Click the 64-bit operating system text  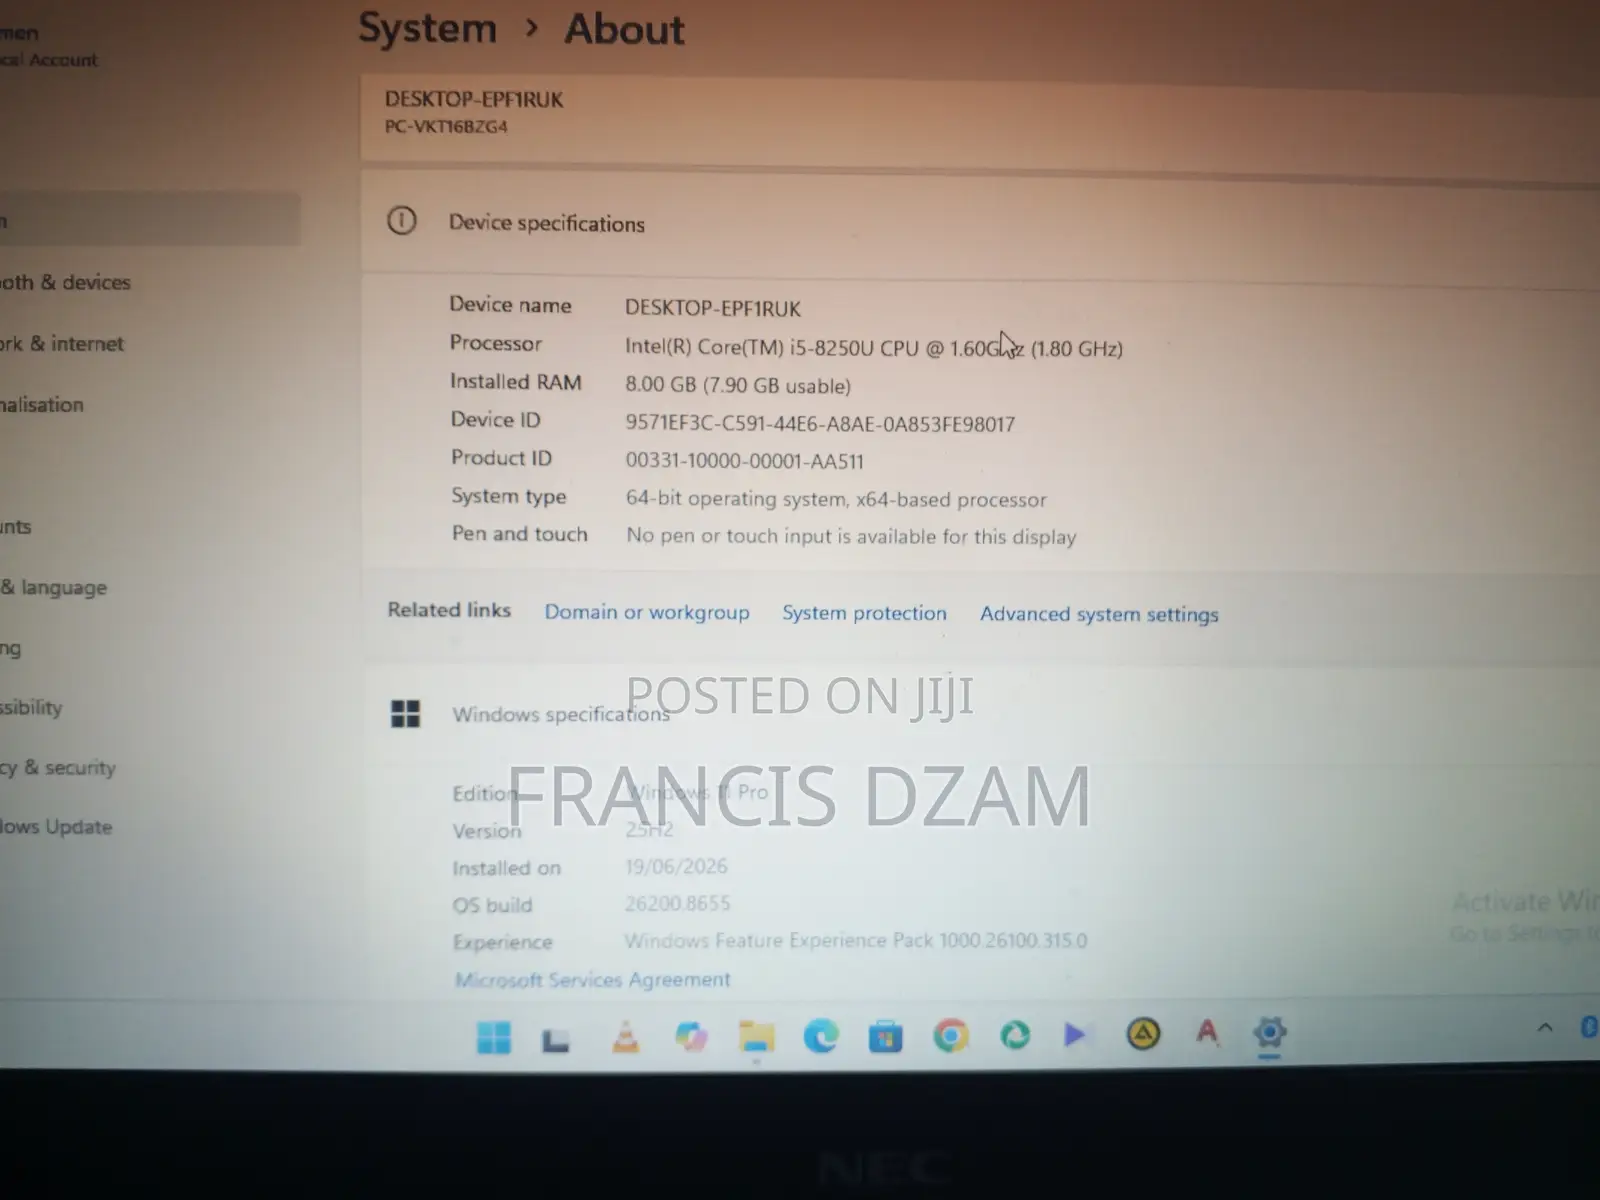click(x=836, y=498)
